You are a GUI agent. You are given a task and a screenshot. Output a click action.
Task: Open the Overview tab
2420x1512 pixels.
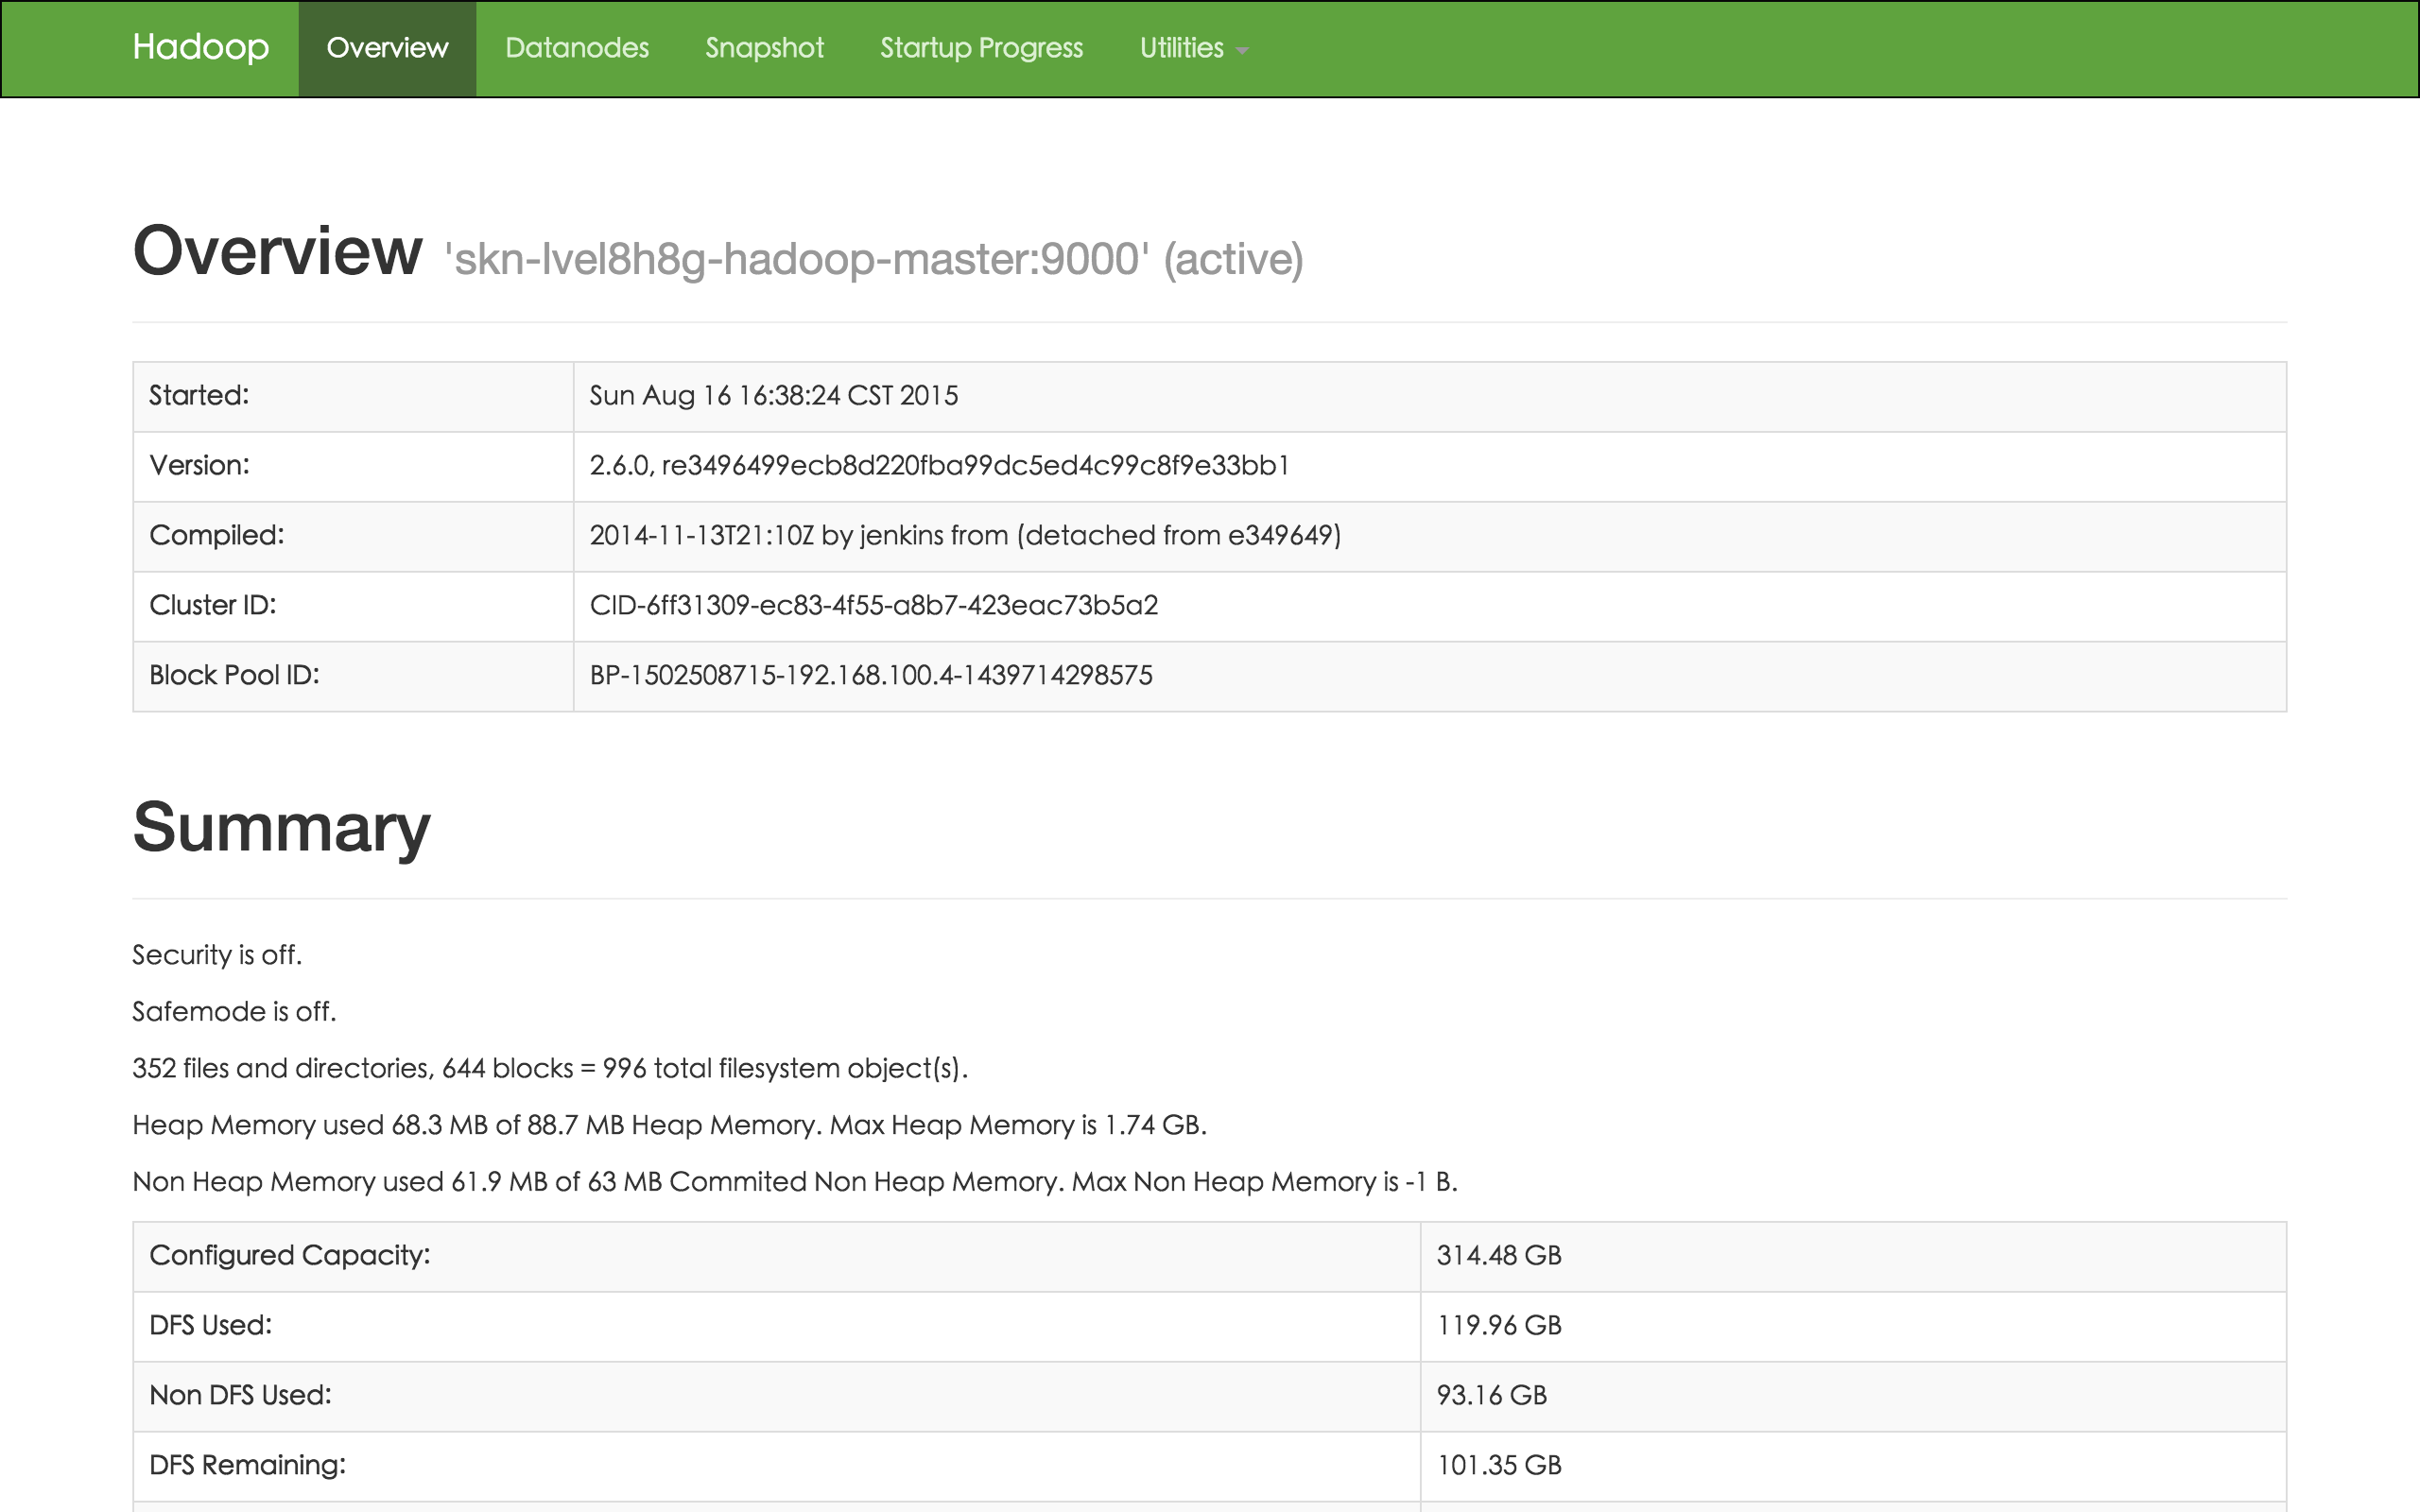tap(387, 48)
